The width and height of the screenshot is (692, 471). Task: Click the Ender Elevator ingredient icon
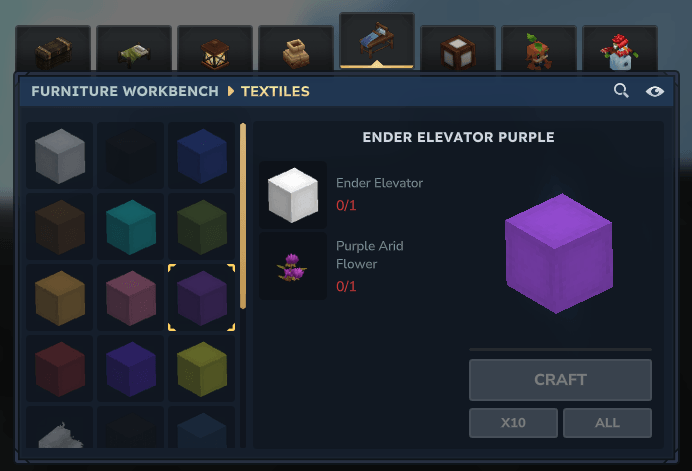pyautogui.click(x=293, y=195)
